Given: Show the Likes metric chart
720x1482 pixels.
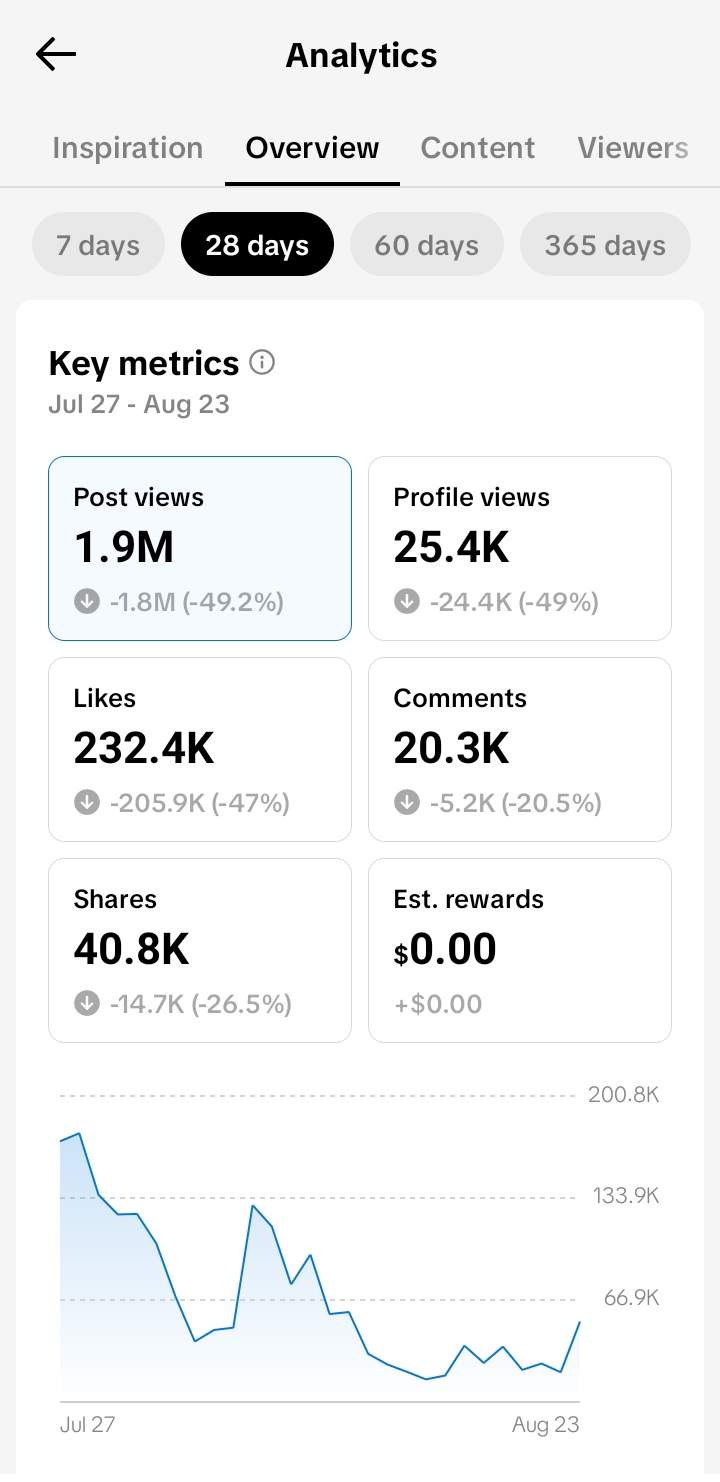Looking at the screenshot, I should click(200, 749).
